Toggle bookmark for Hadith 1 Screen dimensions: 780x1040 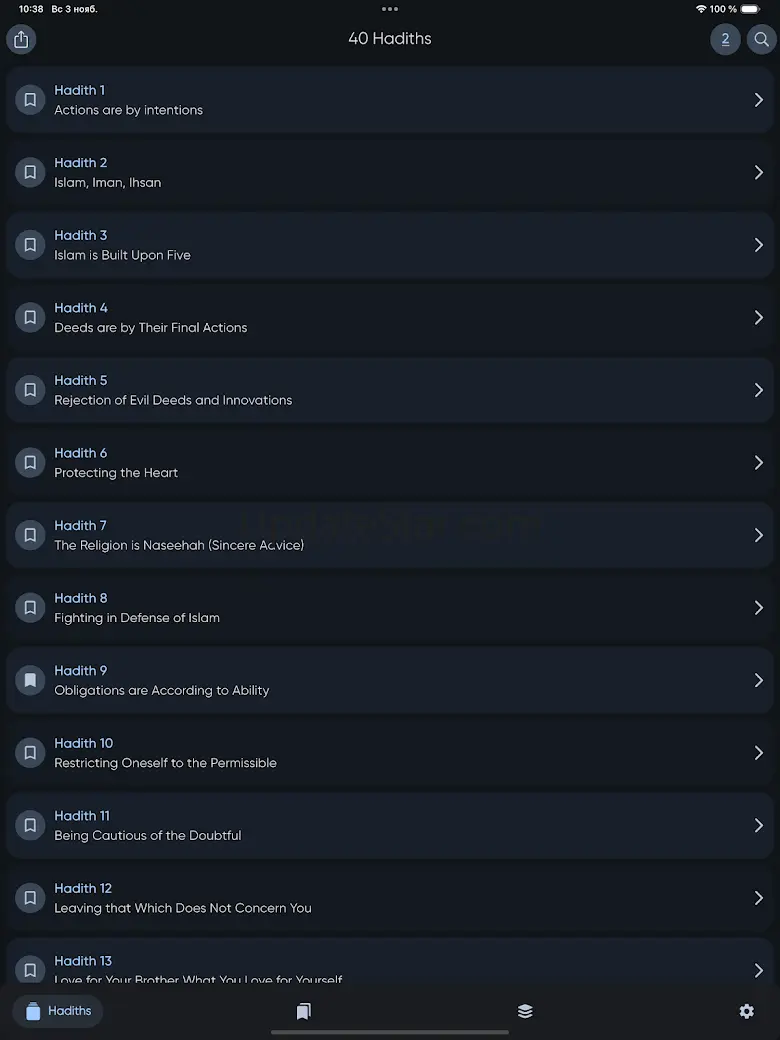(x=30, y=100)
